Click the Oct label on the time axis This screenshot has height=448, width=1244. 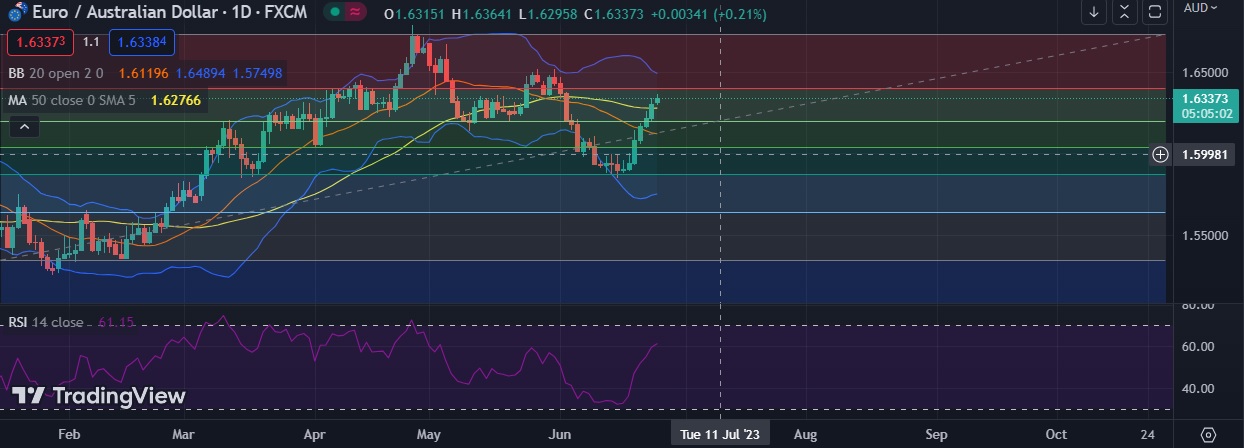pyautogui.click(x=1056, y=435)
